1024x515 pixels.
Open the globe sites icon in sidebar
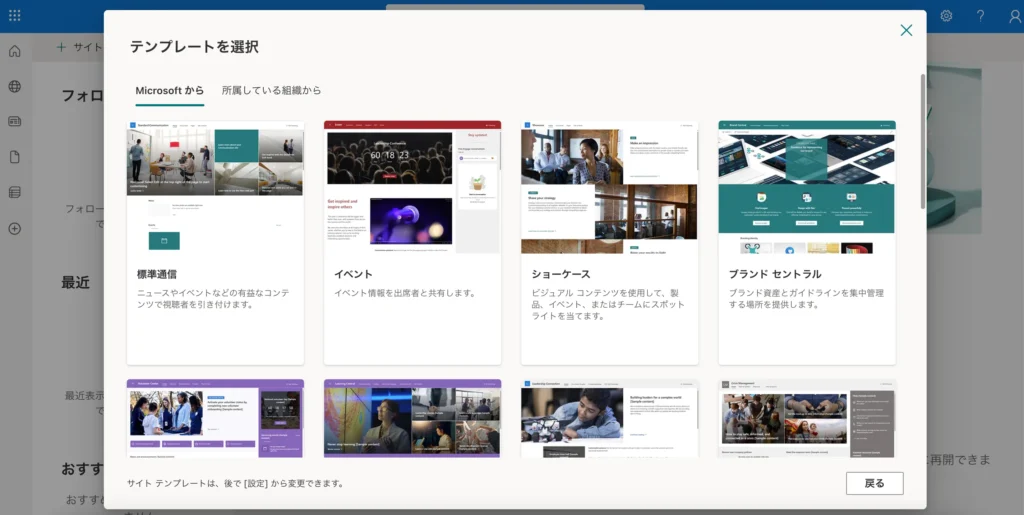[14, 86]
